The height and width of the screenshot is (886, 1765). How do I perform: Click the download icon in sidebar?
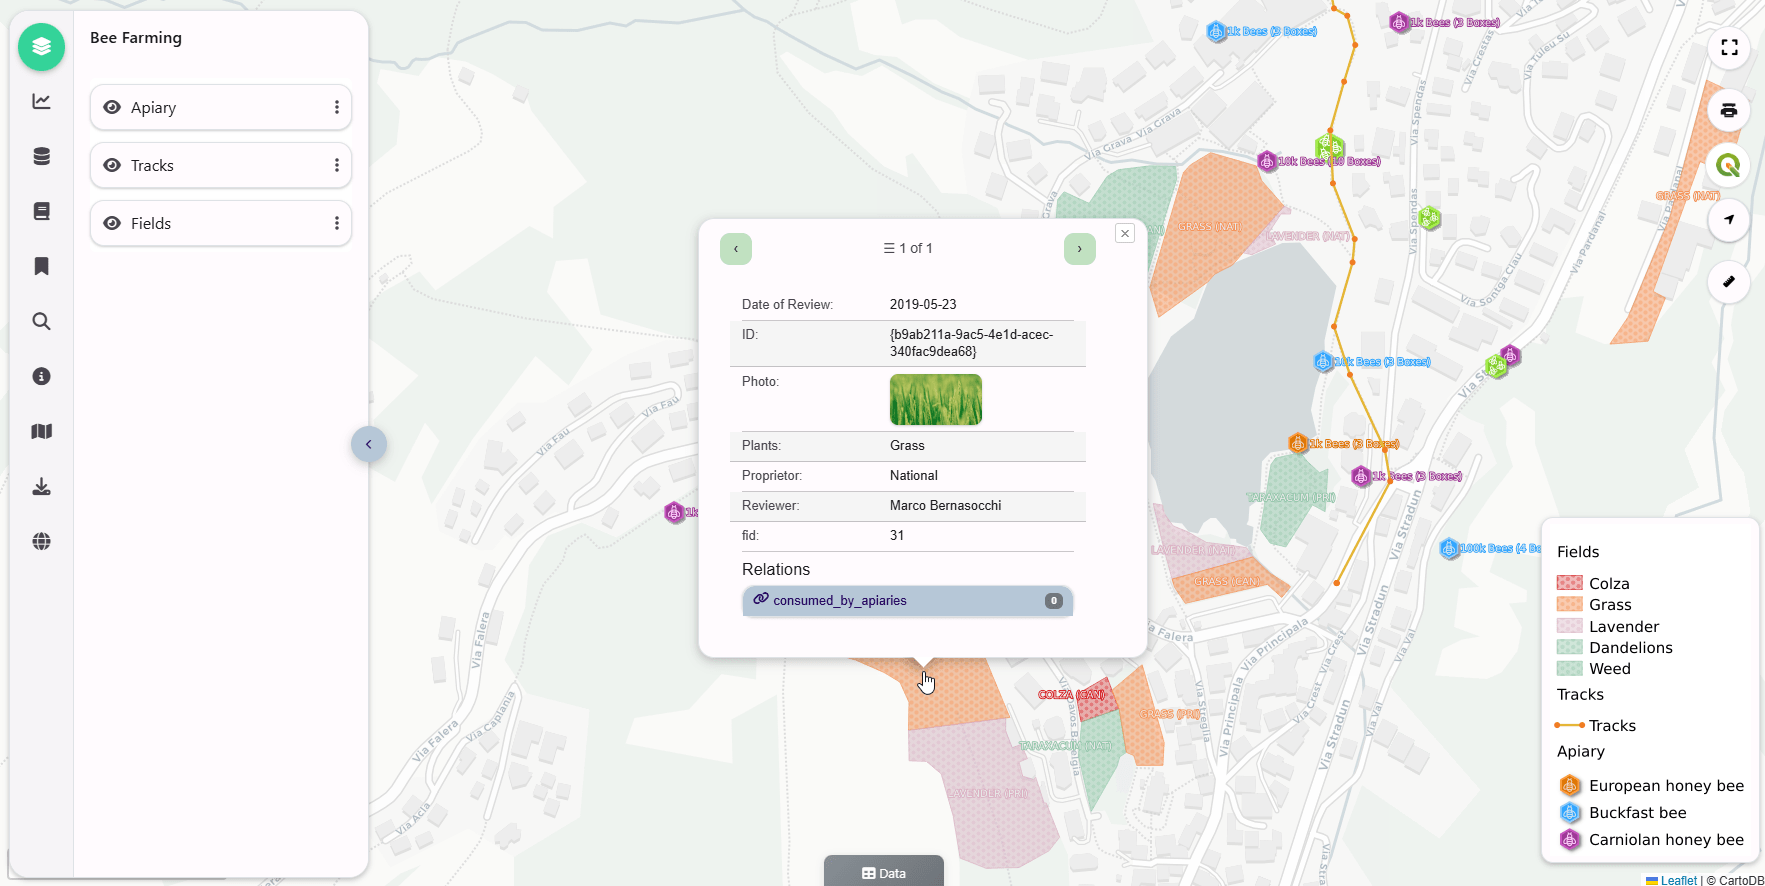[x=41, y=486]
